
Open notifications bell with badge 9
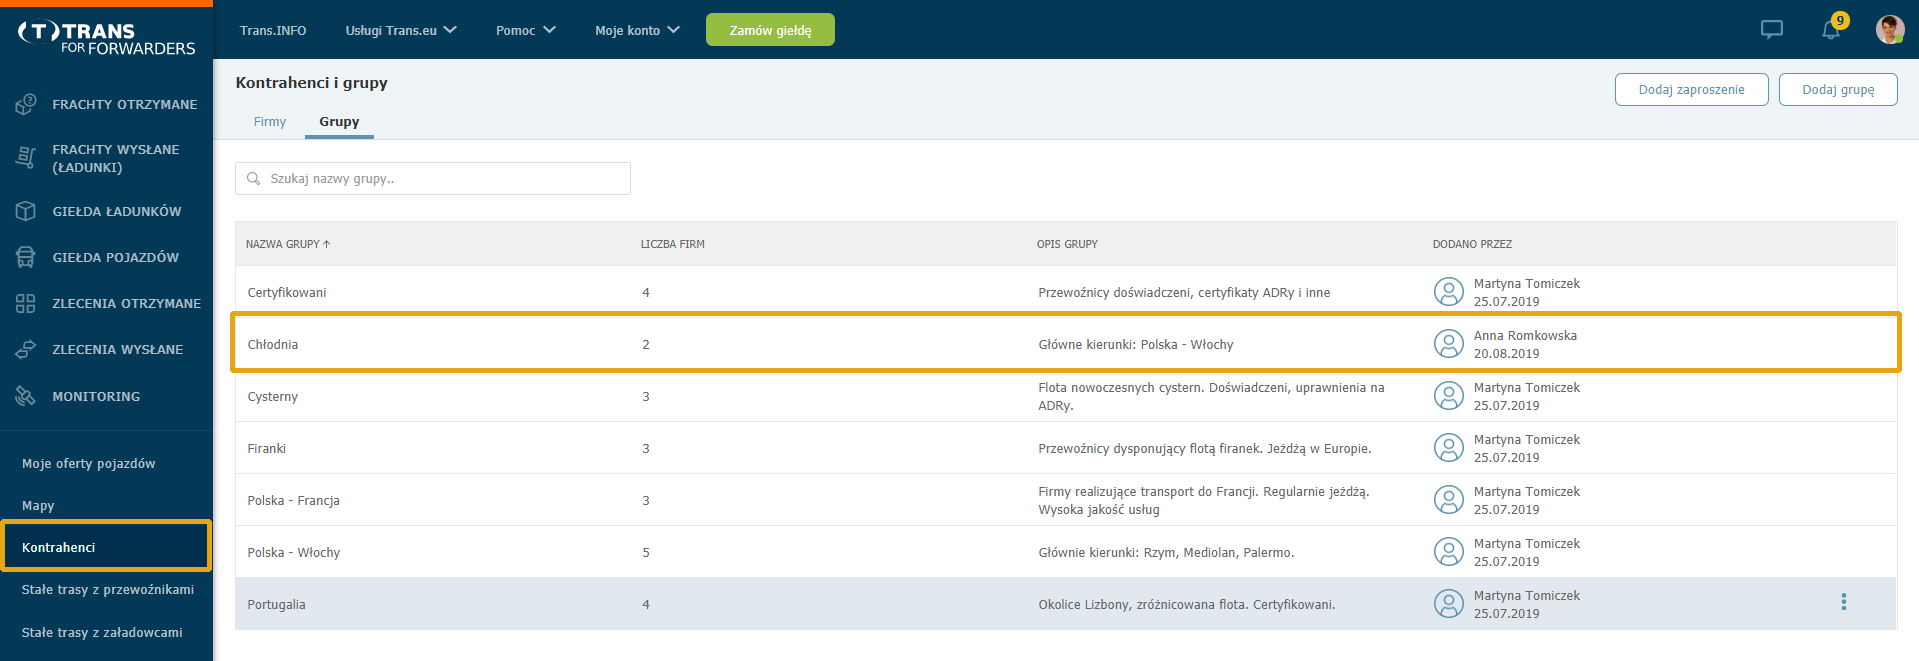point(1832,29)
